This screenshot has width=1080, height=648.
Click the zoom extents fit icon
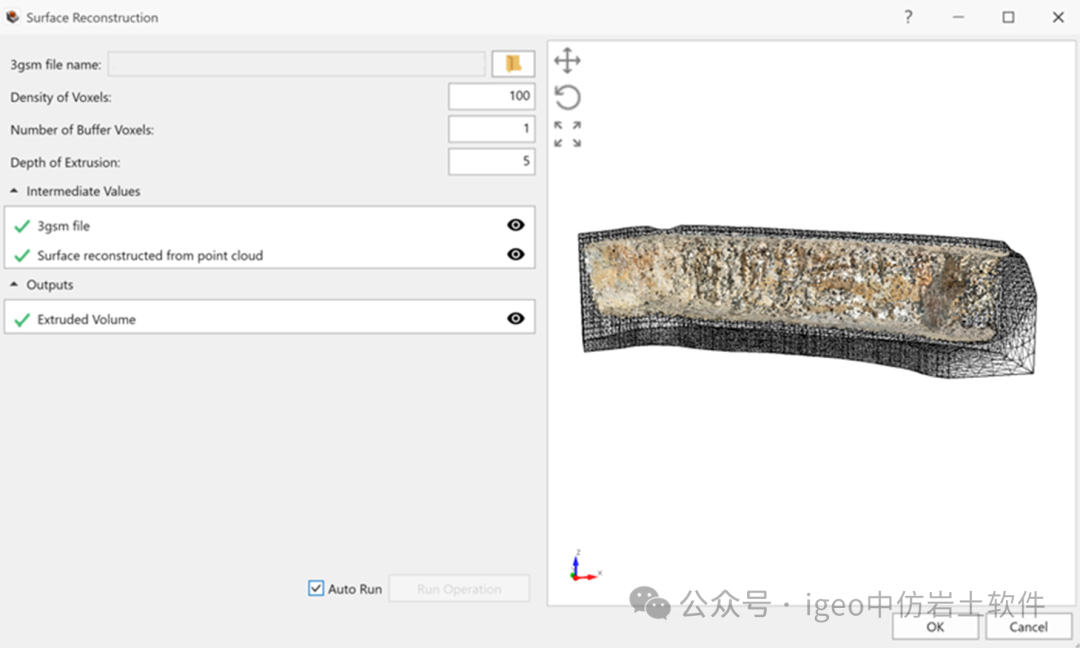(567, 134)
